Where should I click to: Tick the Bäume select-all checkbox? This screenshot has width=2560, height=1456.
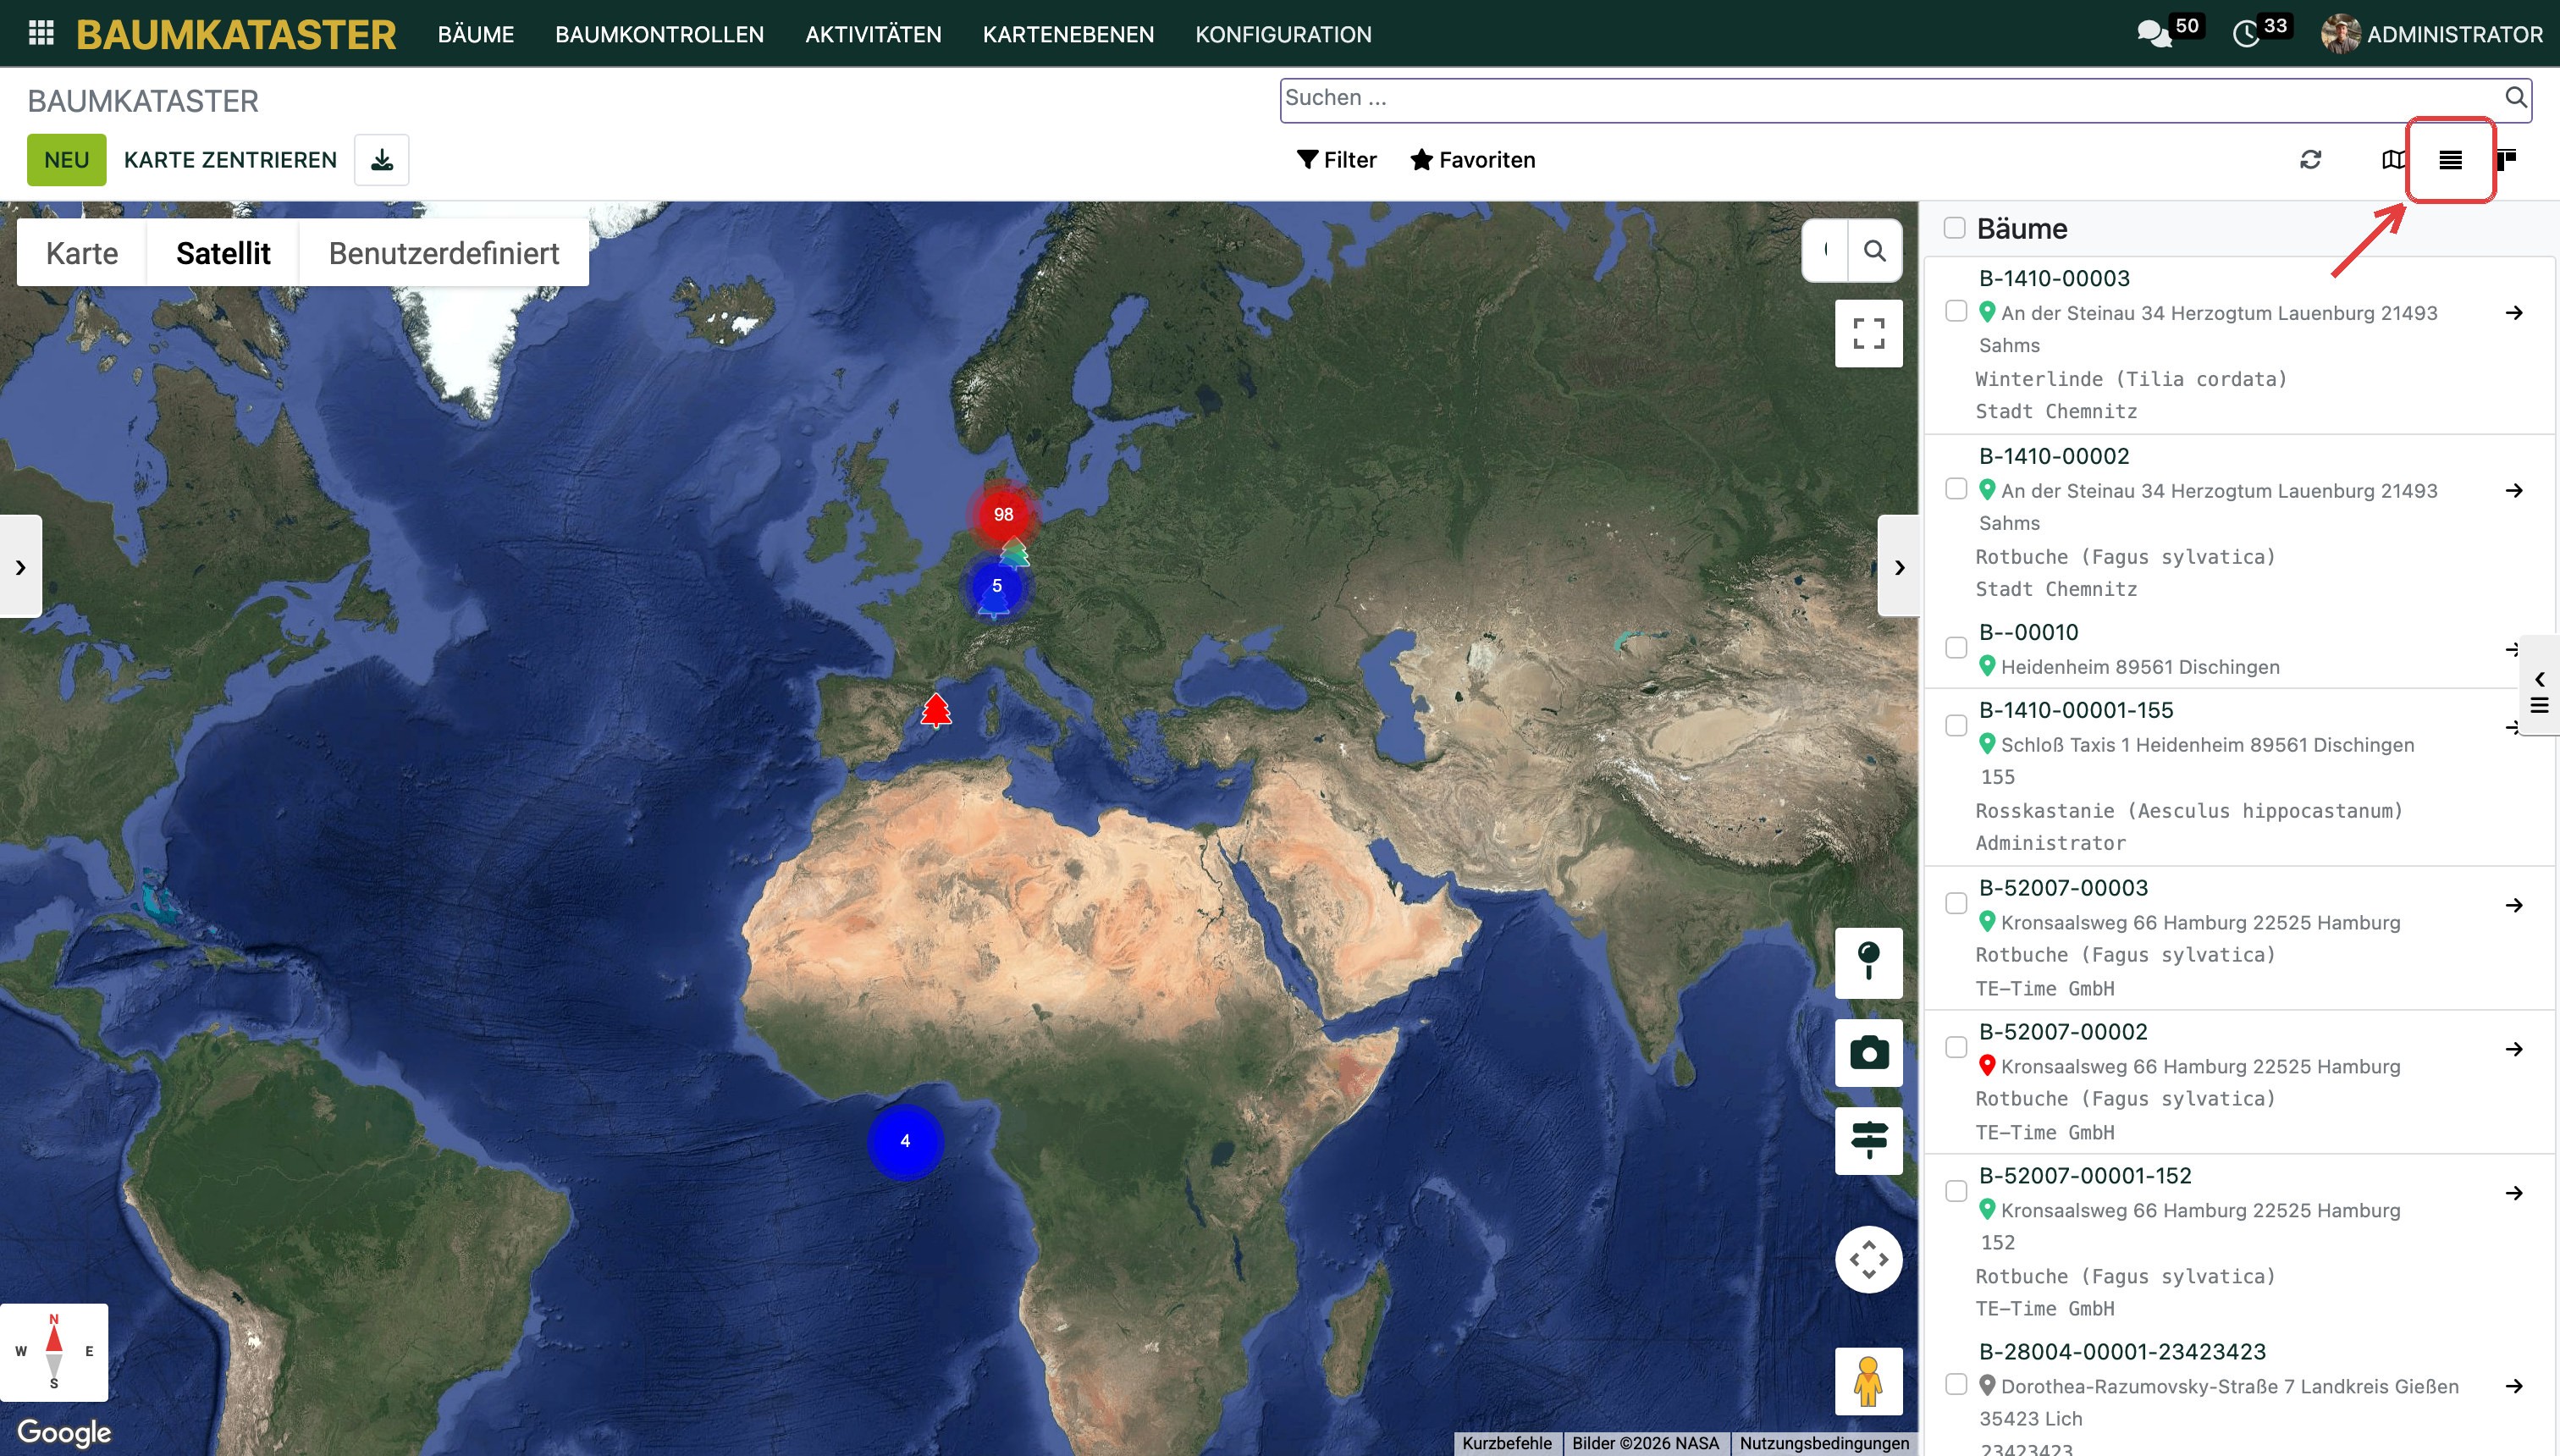click(x=1954, y=228)
